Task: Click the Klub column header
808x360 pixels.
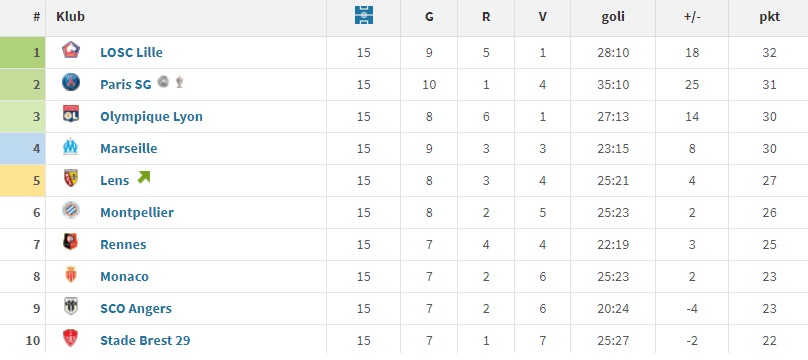Action: click(x=71, y=16)
